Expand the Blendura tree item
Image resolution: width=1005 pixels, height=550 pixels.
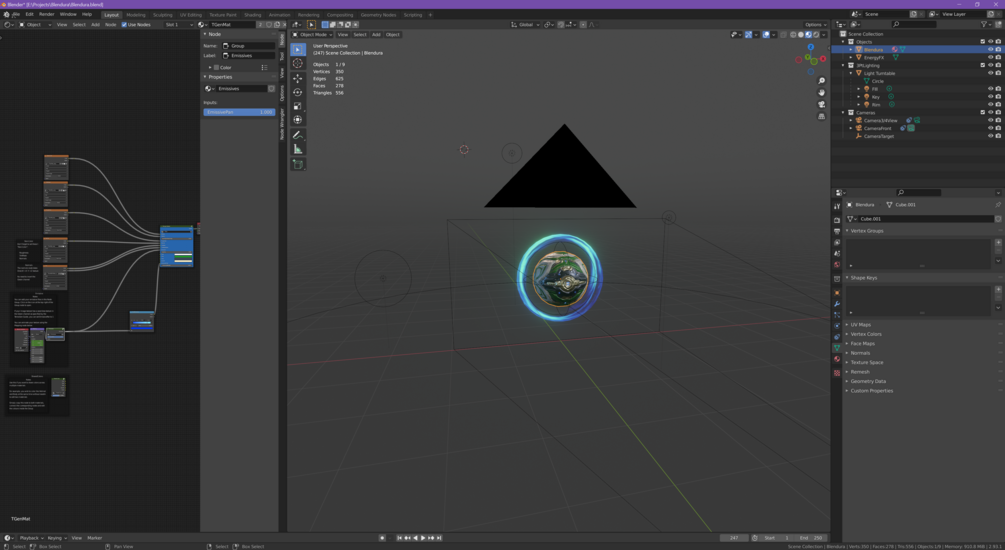coord(851,49)
